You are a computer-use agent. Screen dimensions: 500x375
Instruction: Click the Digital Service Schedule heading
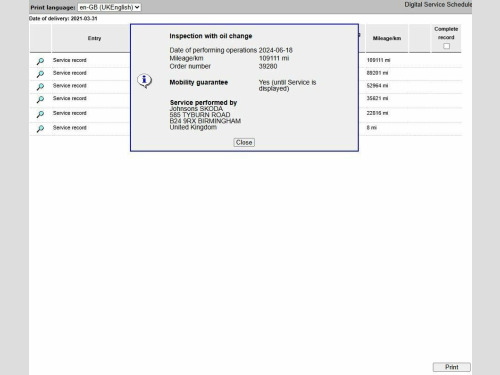pos(438,5)
